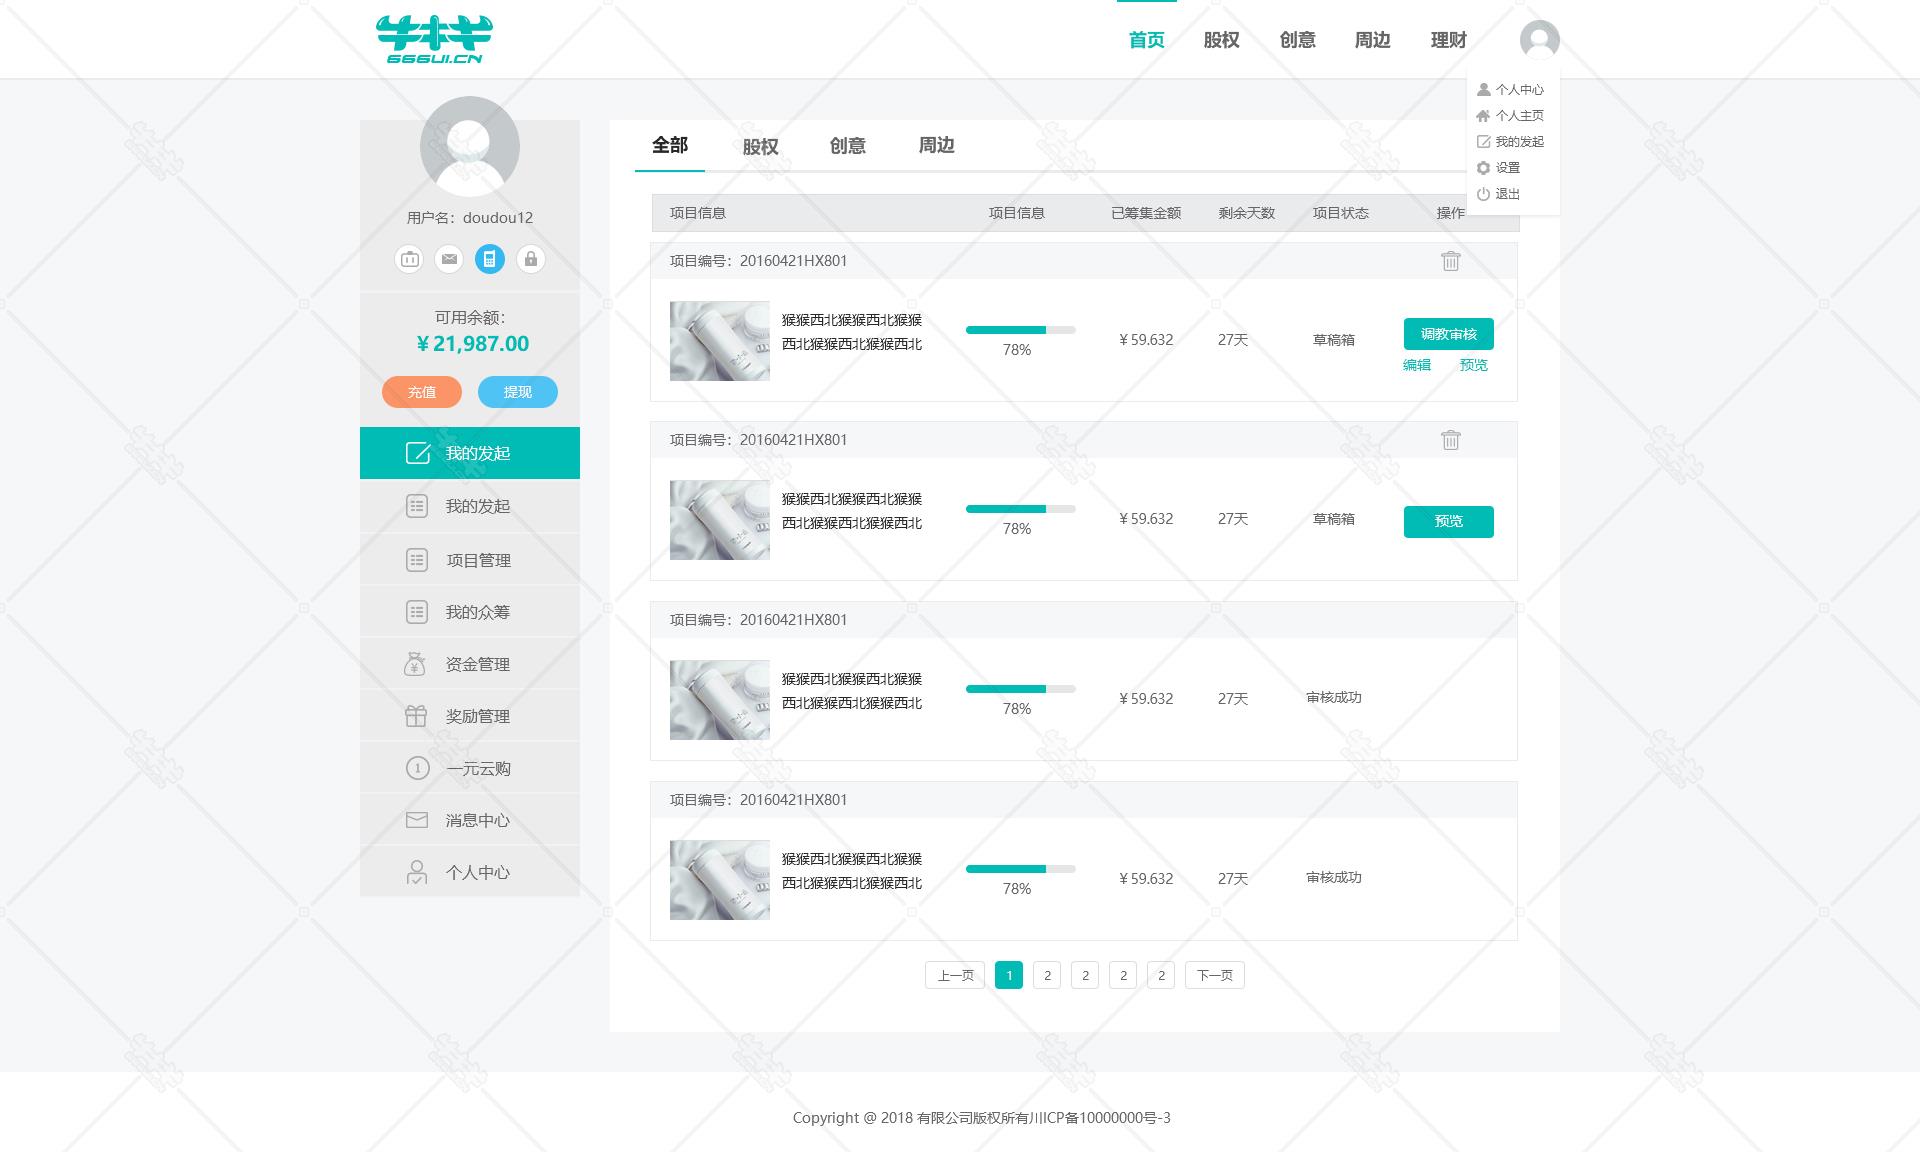
Task: Click the 可用余额 label
Action: [470, 317]
